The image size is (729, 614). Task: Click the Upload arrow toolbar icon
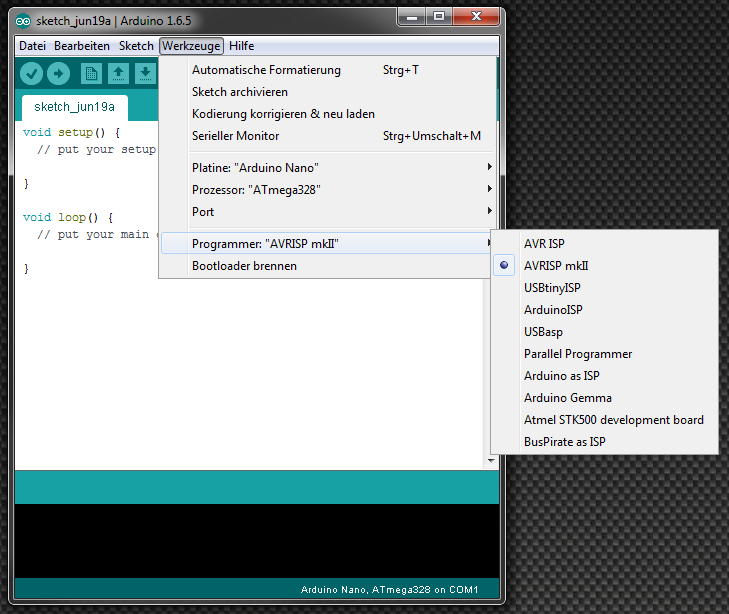59,73
